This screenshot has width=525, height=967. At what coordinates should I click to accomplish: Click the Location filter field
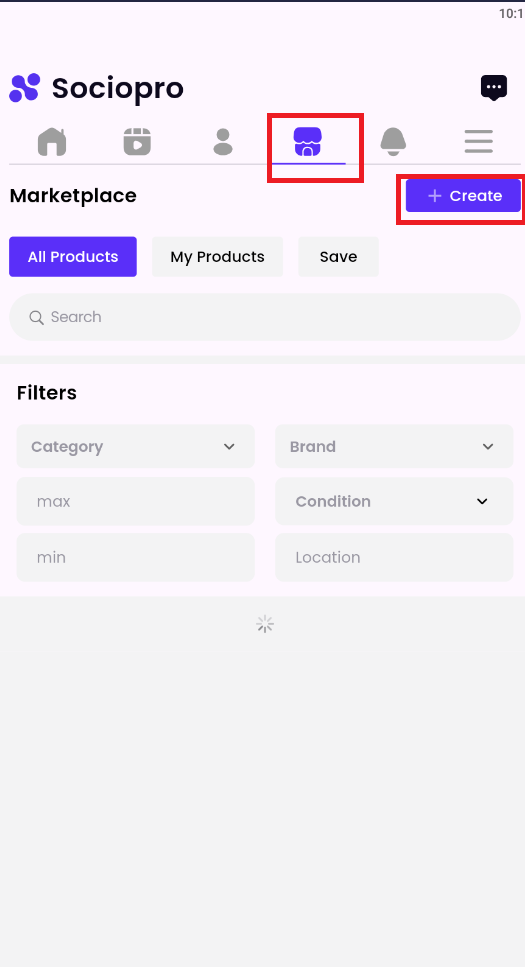pos(394,558)
